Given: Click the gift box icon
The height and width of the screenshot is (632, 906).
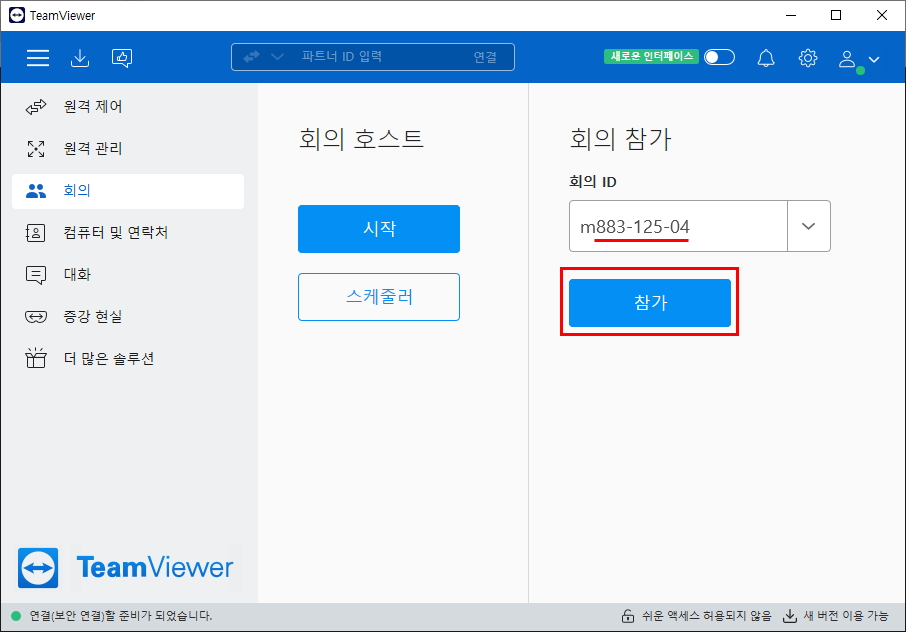Looking at the screenshot, I should pyautogui.click(x=36, y=358).
